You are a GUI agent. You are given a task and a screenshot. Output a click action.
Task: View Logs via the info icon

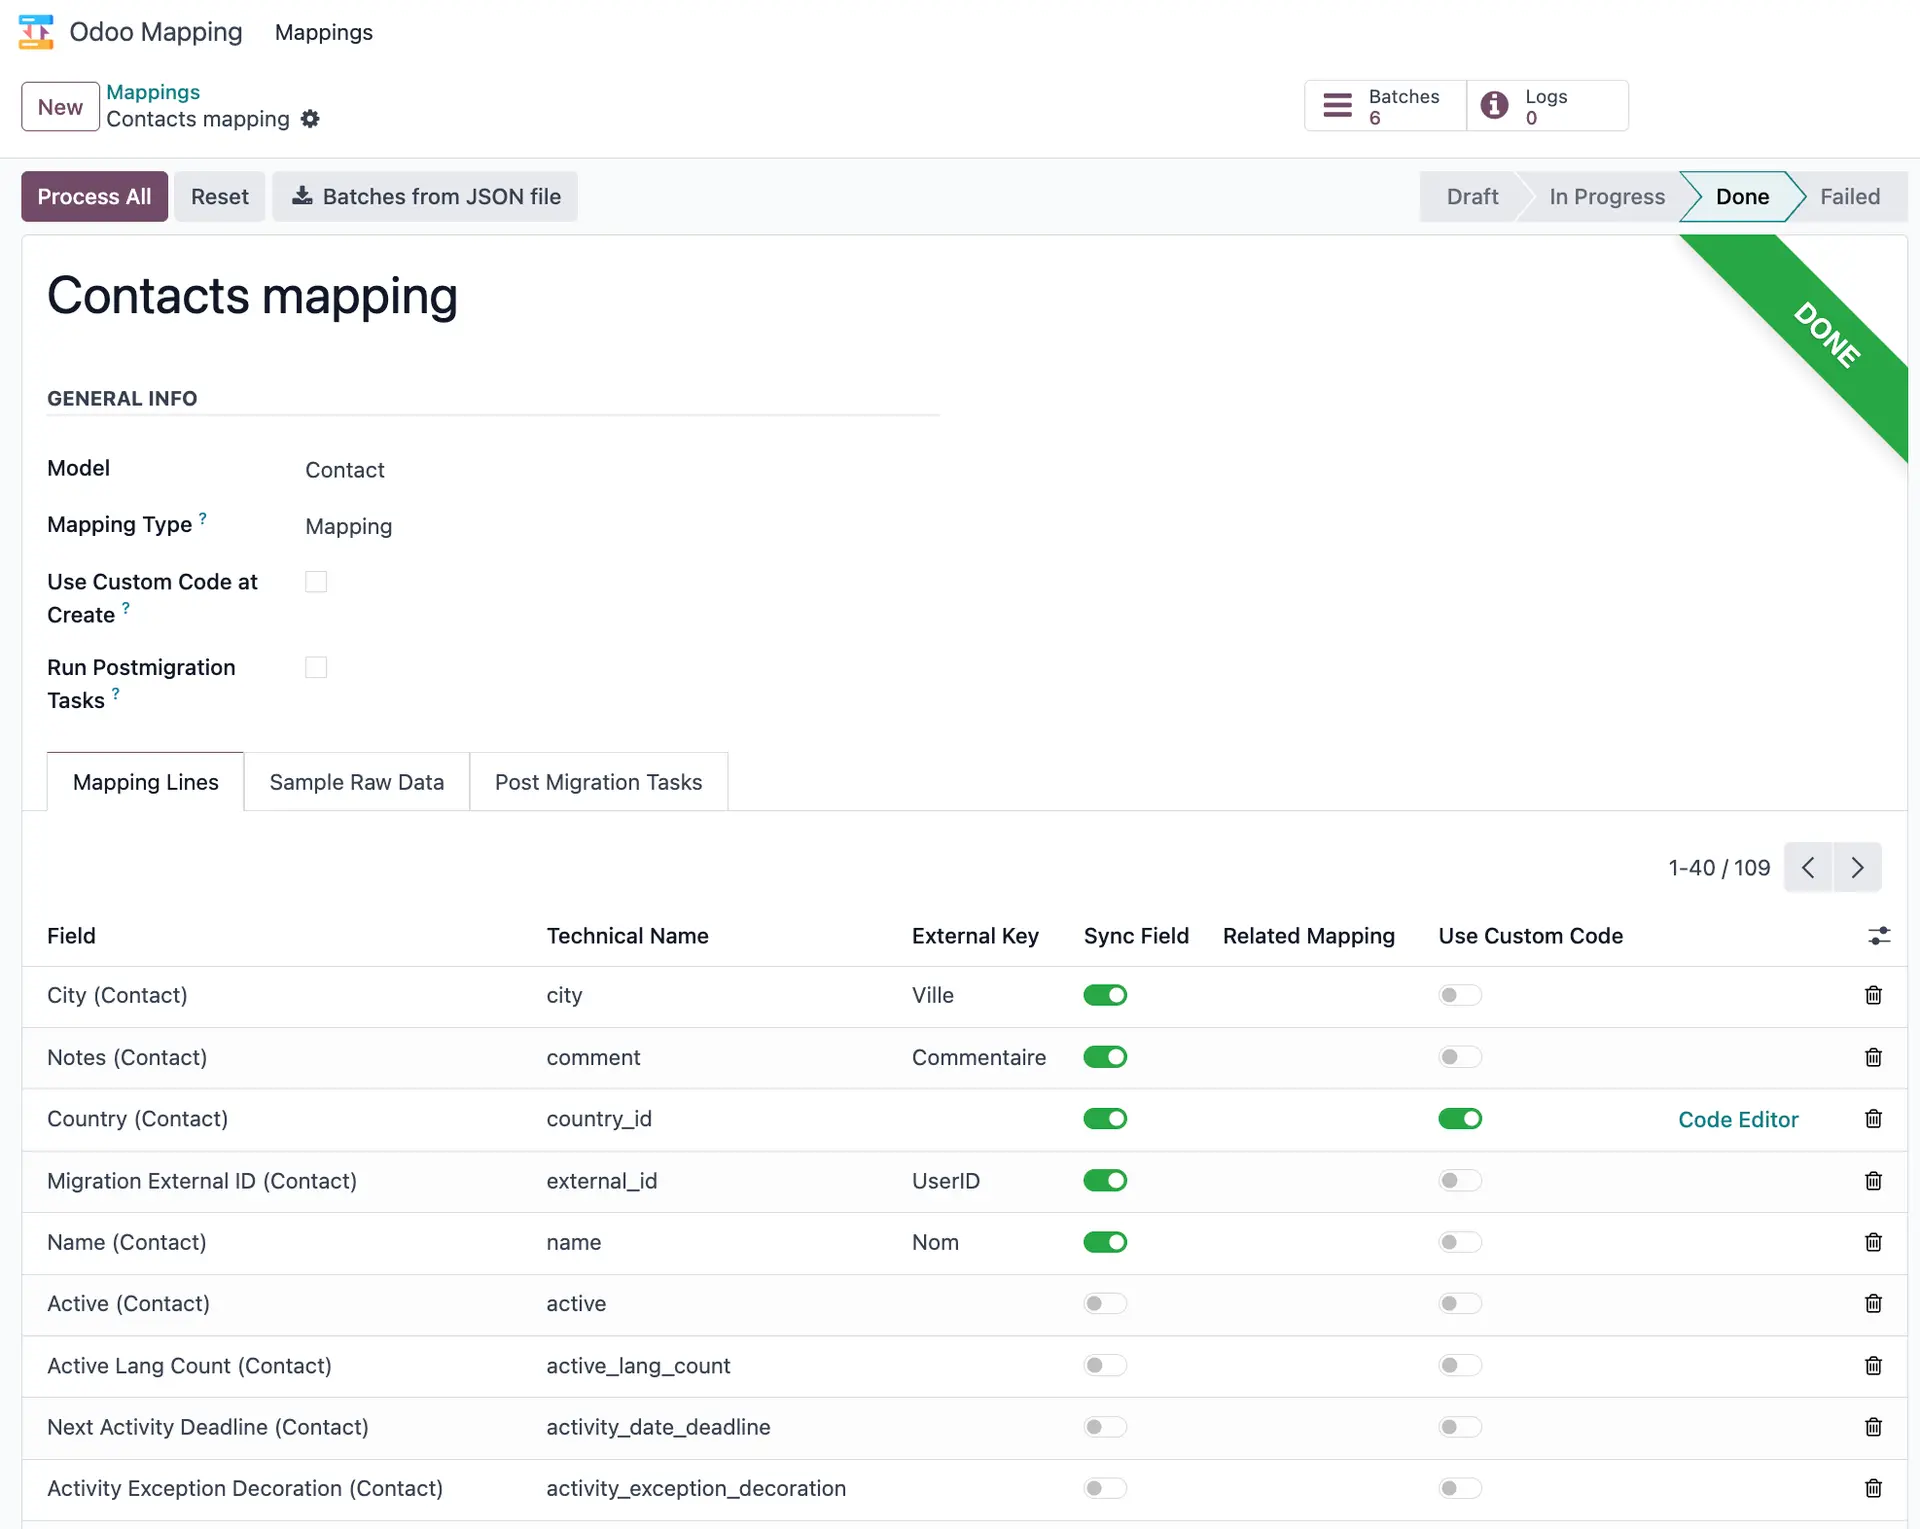1494,105
